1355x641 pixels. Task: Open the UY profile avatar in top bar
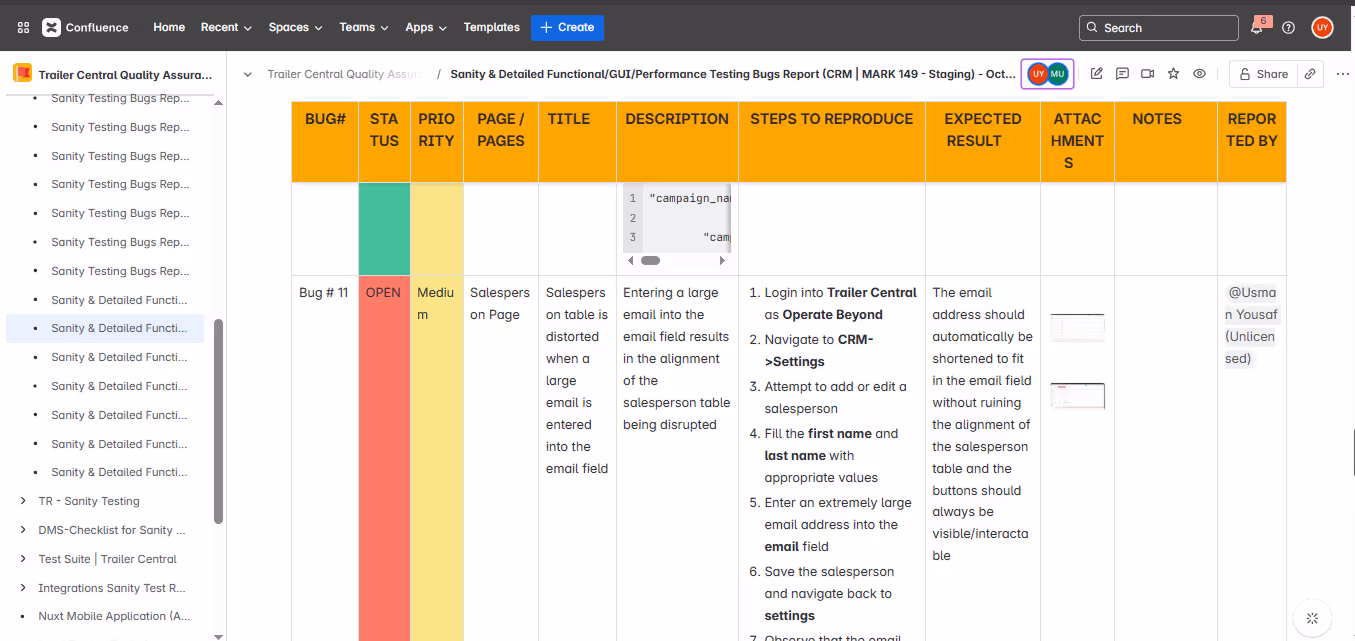click(x=1322, y=28)
